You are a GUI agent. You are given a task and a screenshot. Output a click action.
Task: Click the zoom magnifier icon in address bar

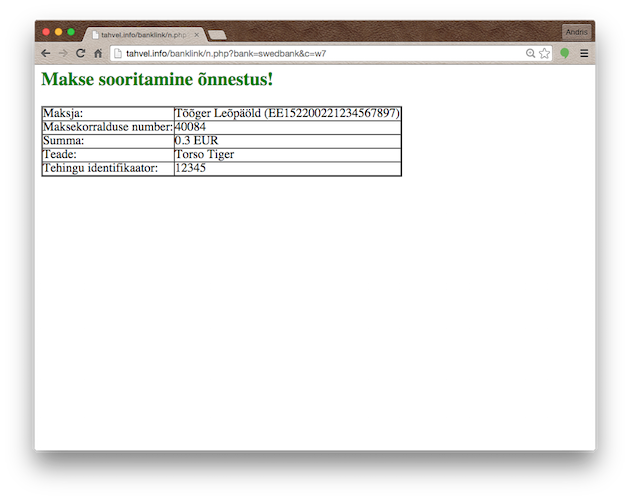click(530, 53)
